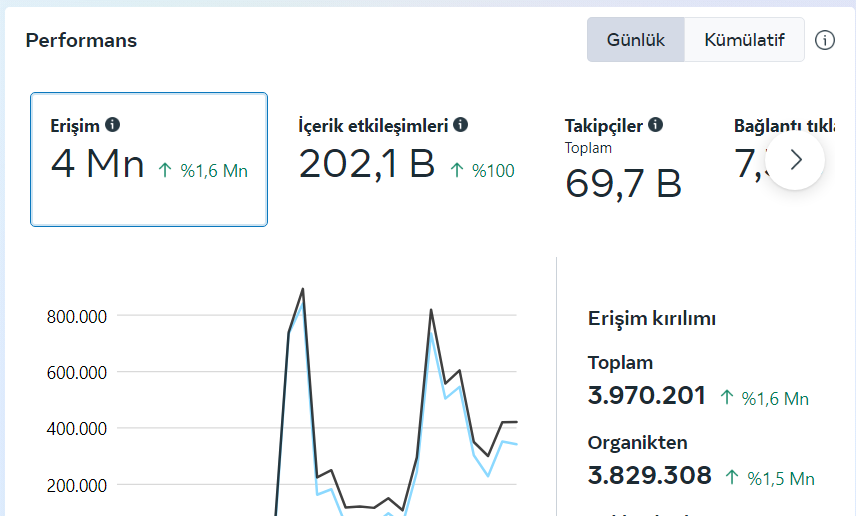Select the Bağlantı tıklamaları metric
856x516 pixels.
click(x=784, y=126)
